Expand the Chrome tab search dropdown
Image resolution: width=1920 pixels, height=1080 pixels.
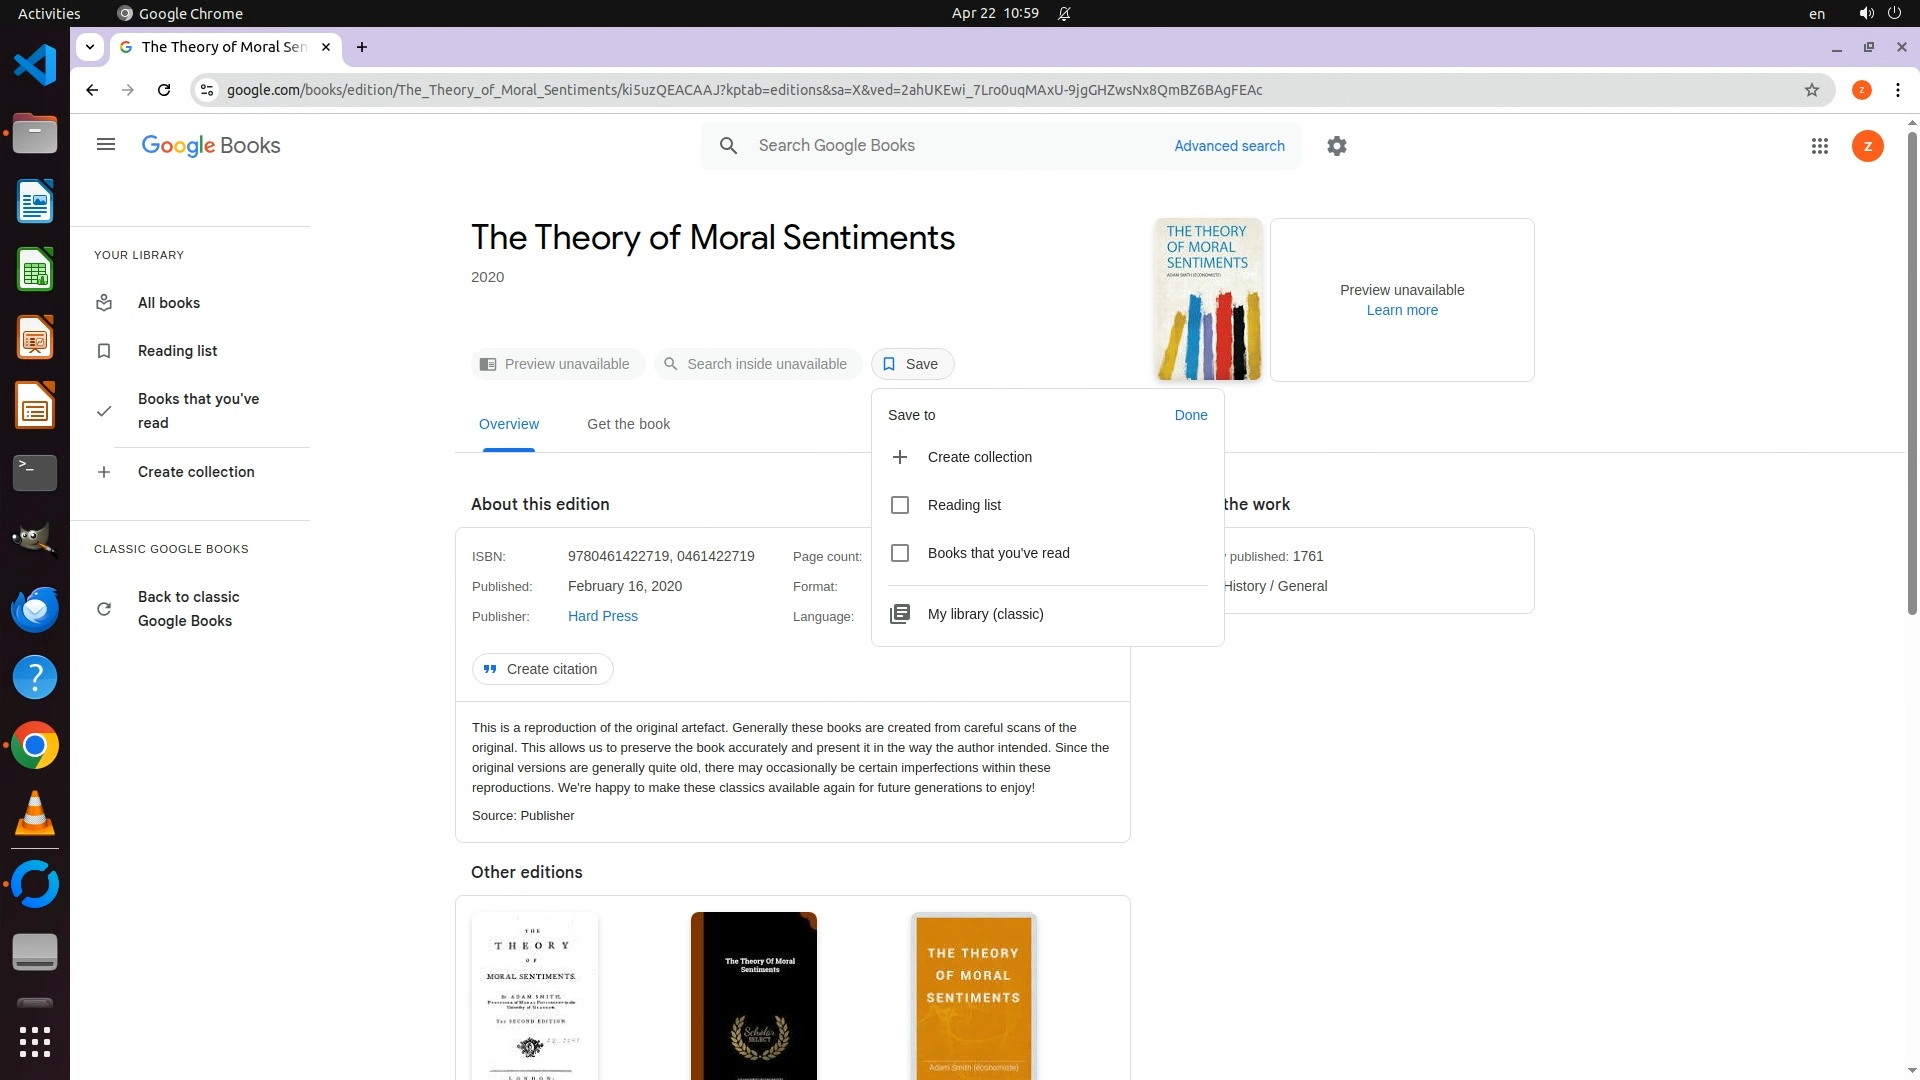tap(90, 47)
